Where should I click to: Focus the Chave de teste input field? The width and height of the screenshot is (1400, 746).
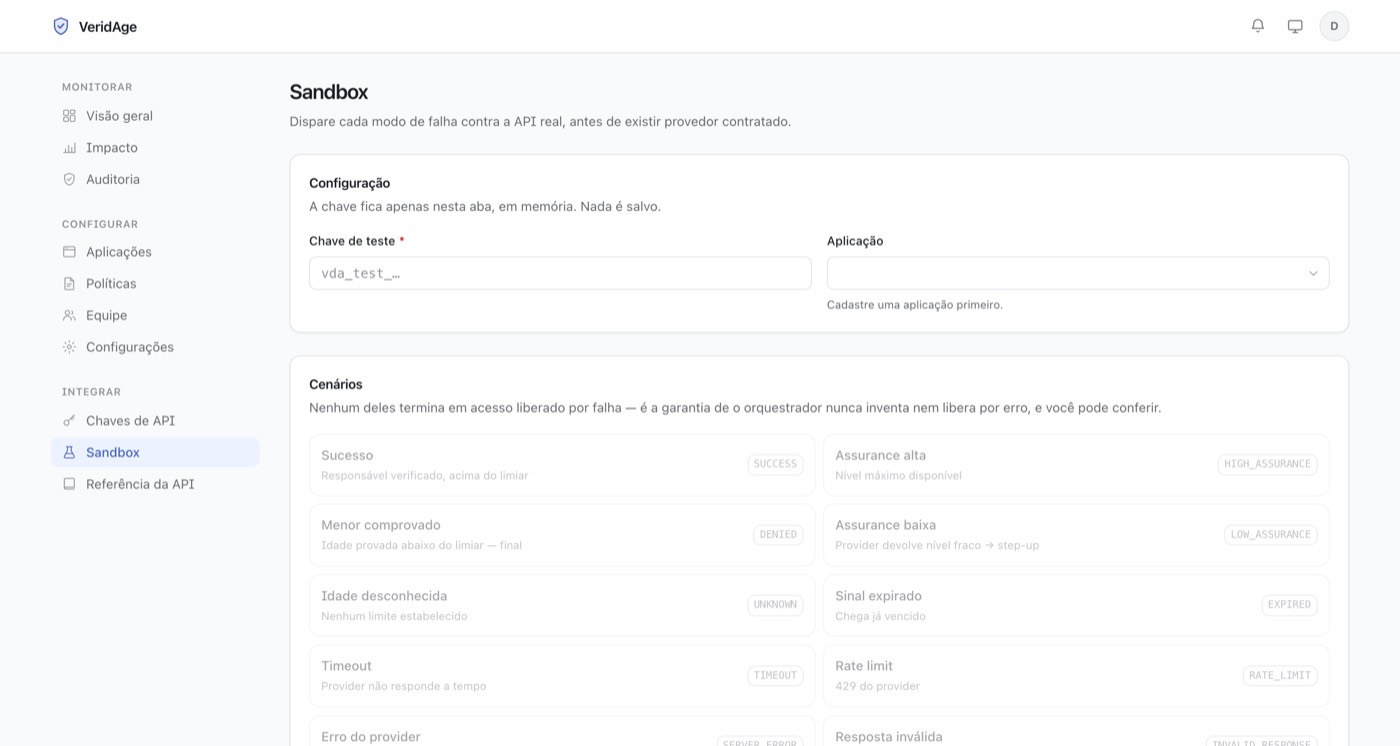pyautogui.click(x=560, y=273)
